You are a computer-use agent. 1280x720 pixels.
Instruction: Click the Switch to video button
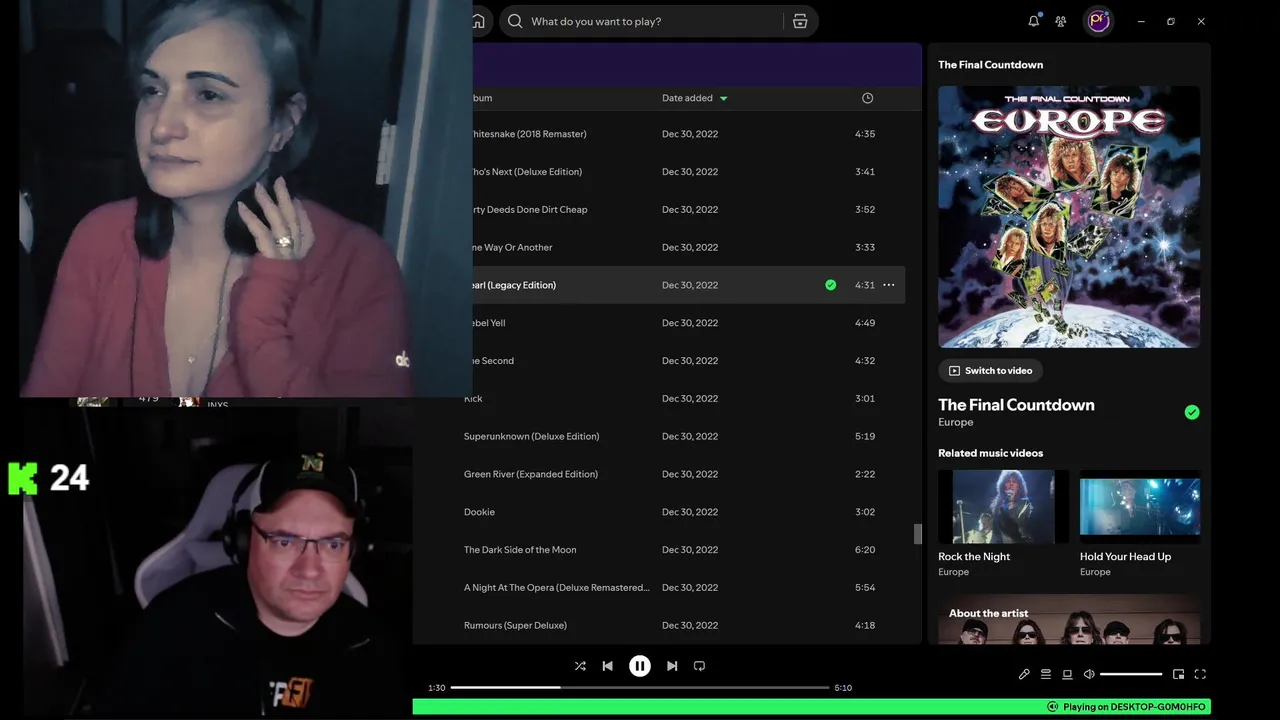click(990, 371)
